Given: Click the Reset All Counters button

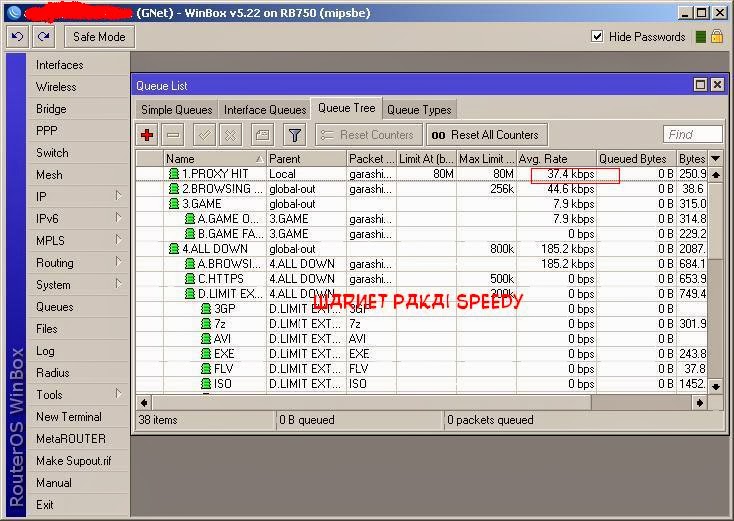Looking at the screenshot, I should 487,135.
